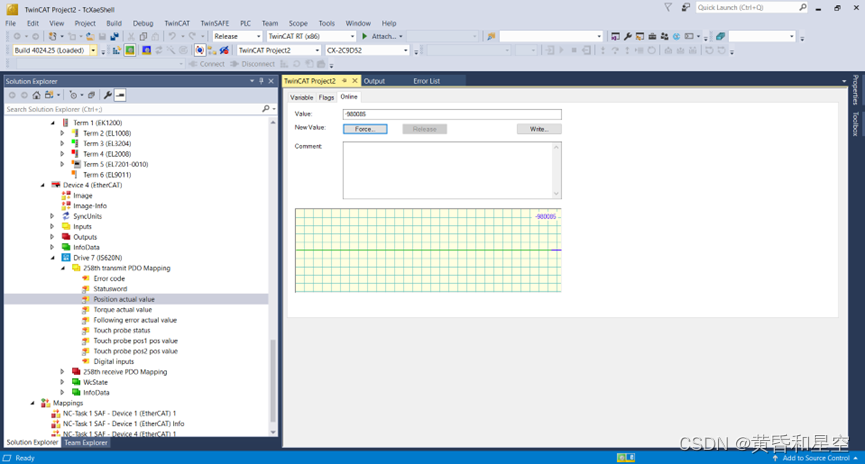Open the PLC menu
Viewport: 865px width, 464px height.
245,23
